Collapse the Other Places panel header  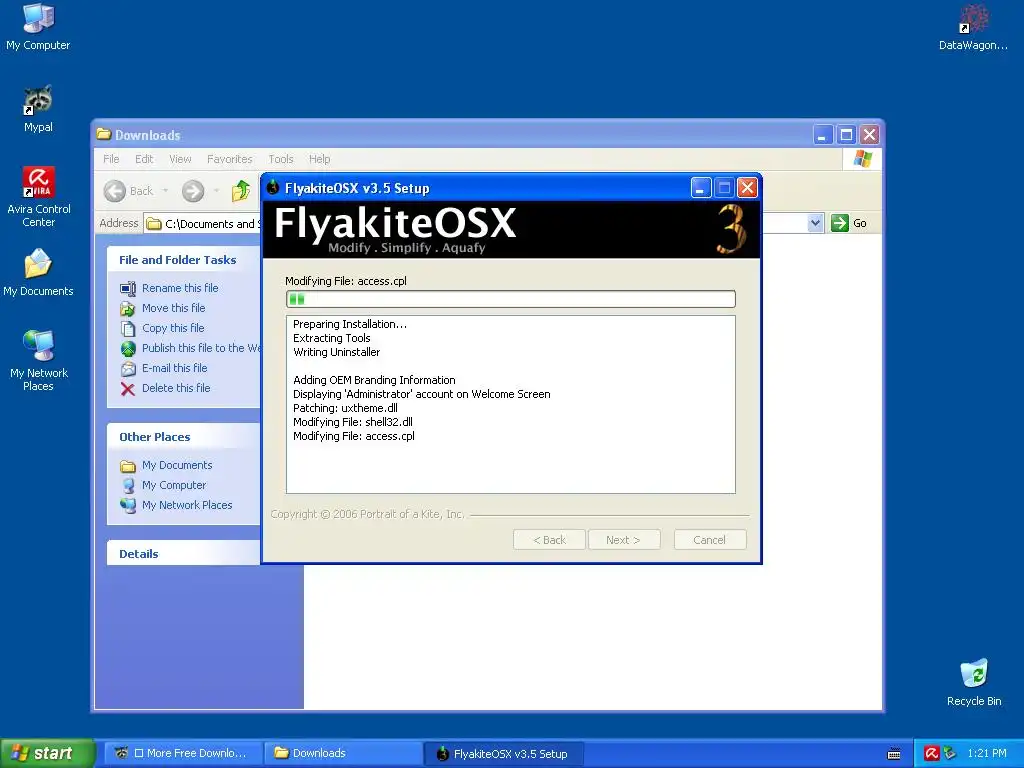click(x=184, y=437)
